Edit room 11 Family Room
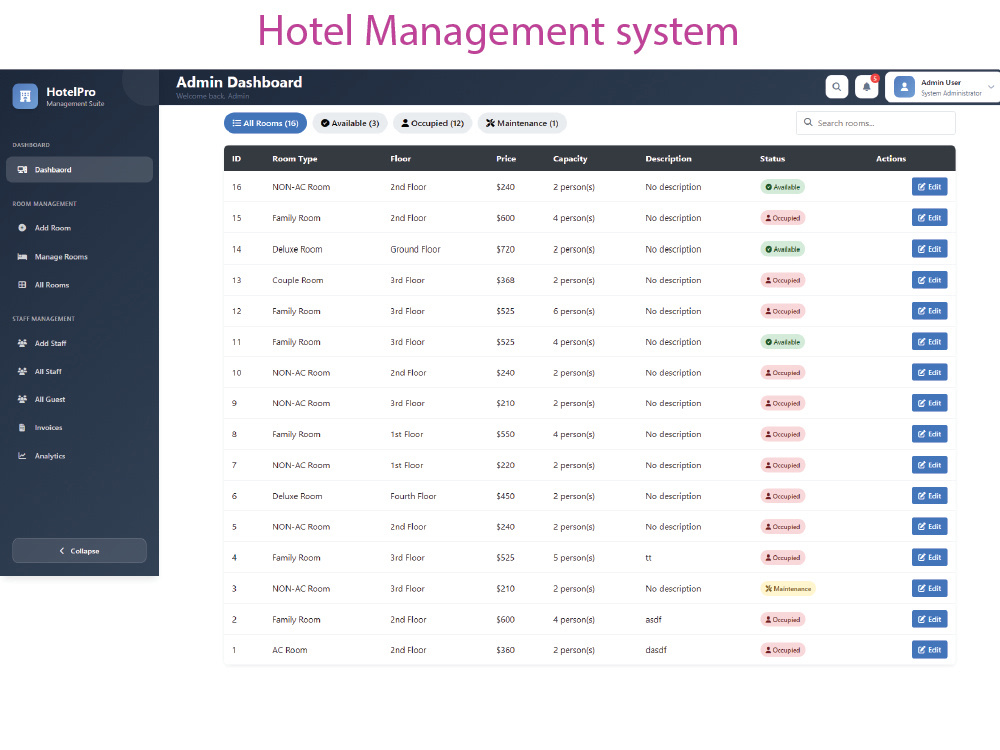 point(929,342)
